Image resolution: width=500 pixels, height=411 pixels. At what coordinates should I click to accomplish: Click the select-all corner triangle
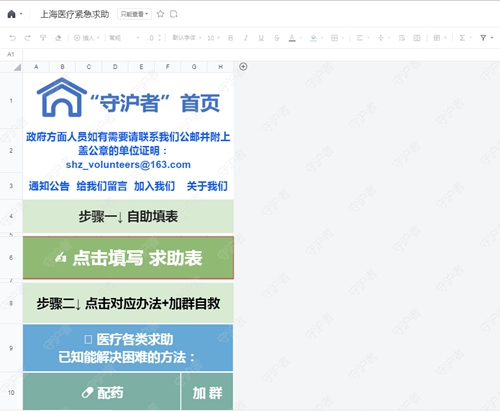click(17, 67)
